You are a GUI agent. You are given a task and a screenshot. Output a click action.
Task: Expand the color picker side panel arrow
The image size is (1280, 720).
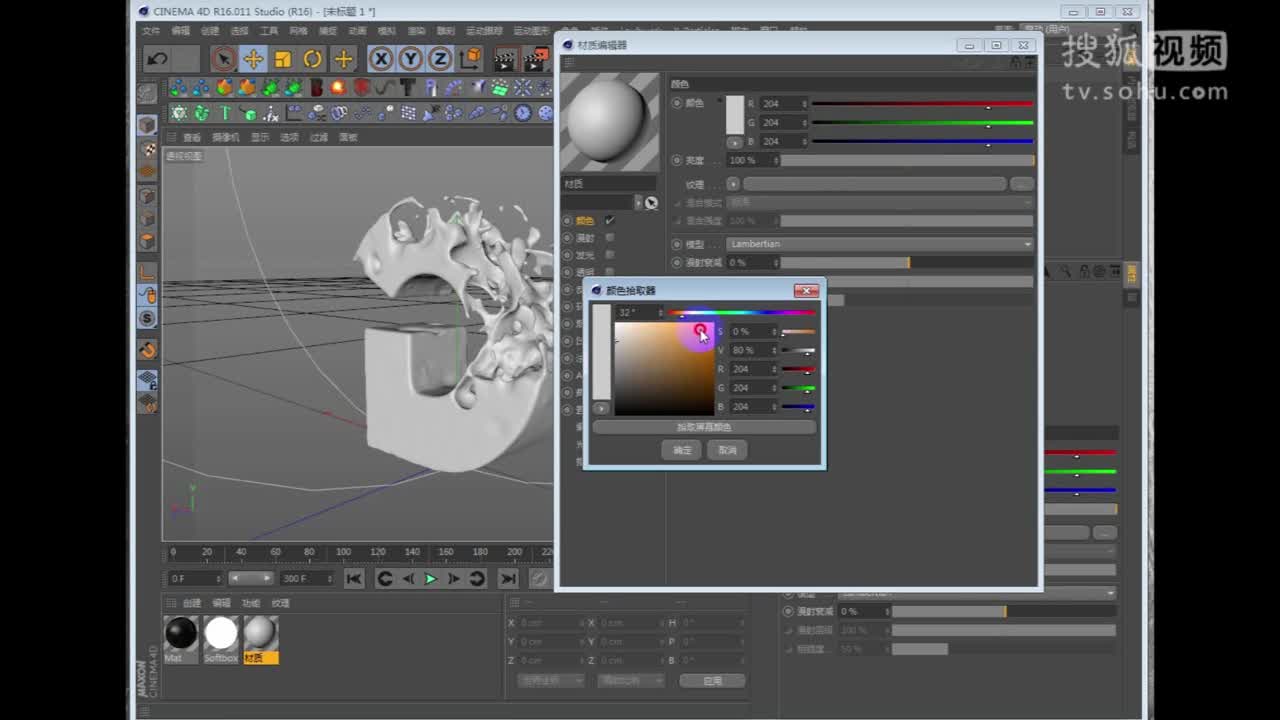[599, 409]
